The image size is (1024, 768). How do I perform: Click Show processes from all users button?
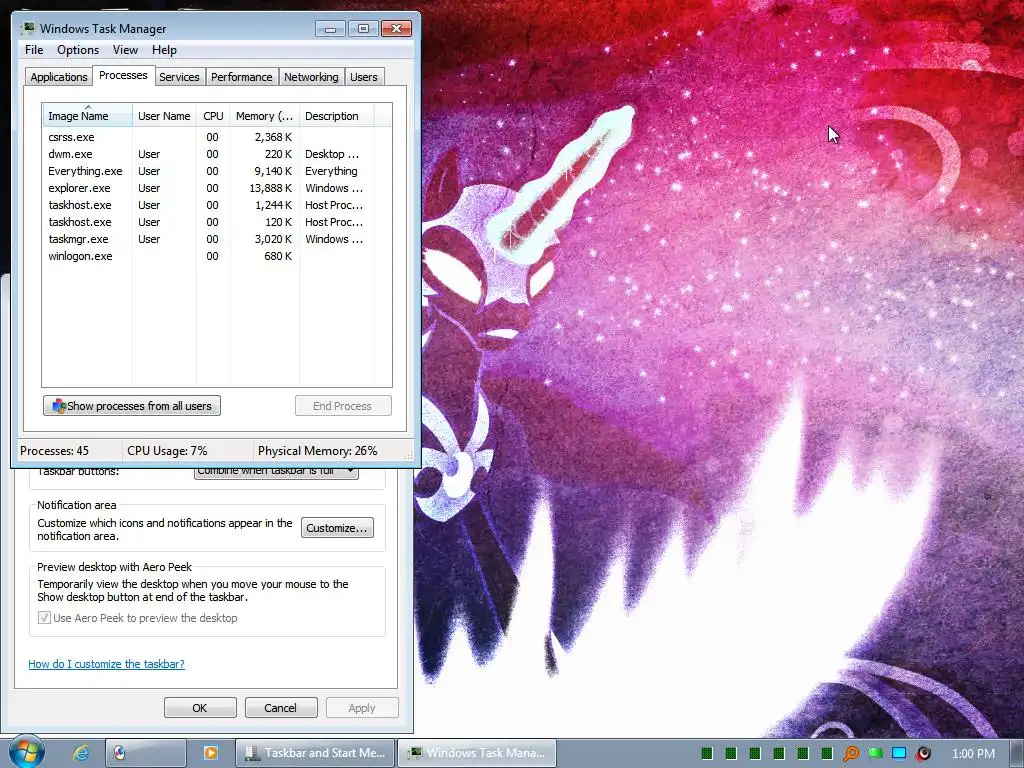pos(132,406)
